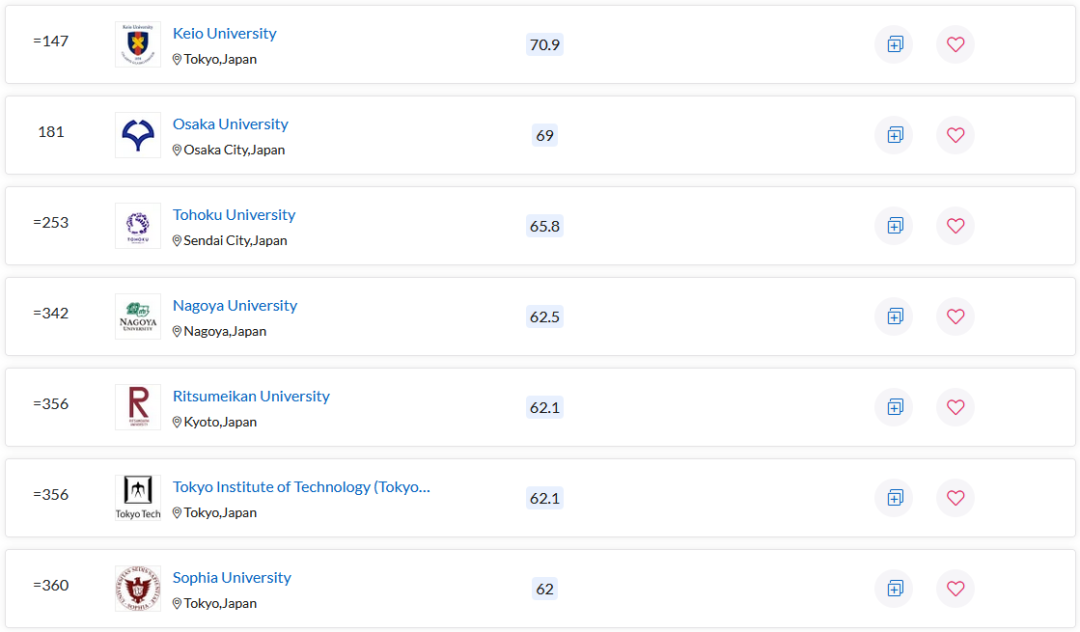
Task: Add Tohoku University to compare list
Action: tap(894, 226)
